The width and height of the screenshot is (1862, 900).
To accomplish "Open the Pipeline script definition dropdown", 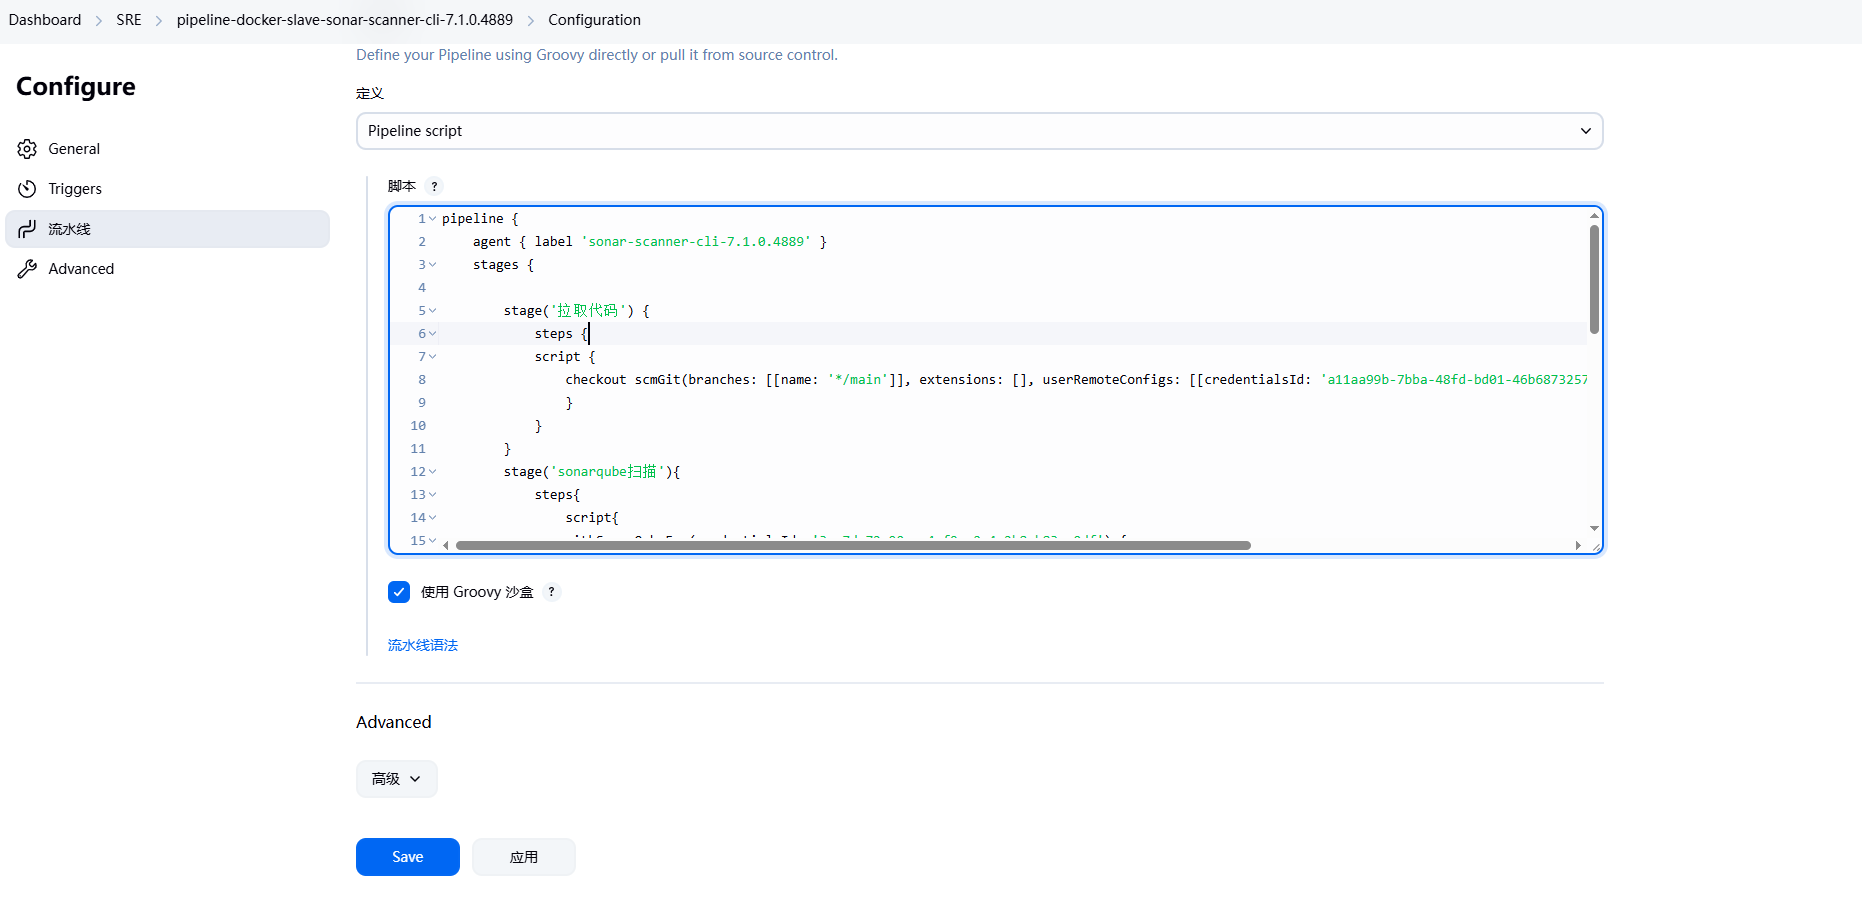I will (978, 131).
